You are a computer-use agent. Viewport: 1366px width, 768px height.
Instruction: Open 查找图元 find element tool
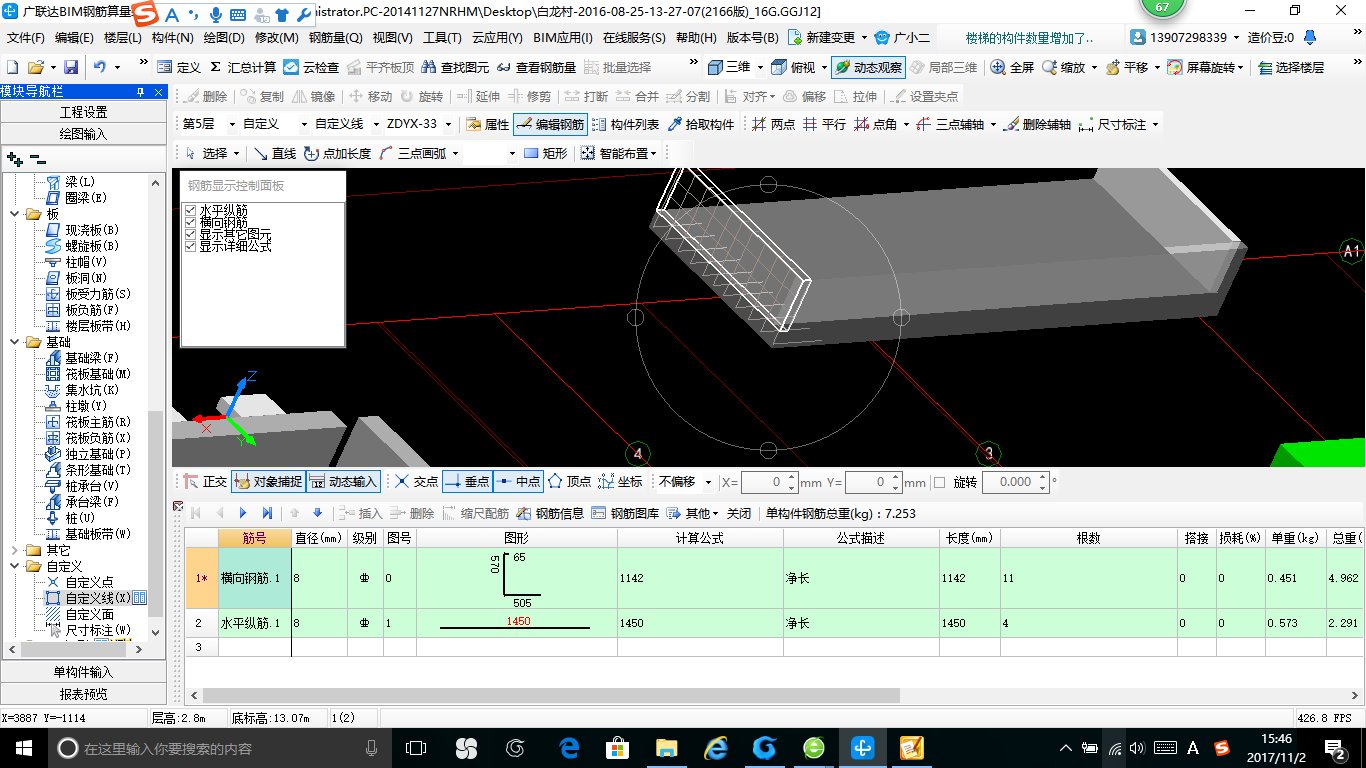click(x=456, y=67)
